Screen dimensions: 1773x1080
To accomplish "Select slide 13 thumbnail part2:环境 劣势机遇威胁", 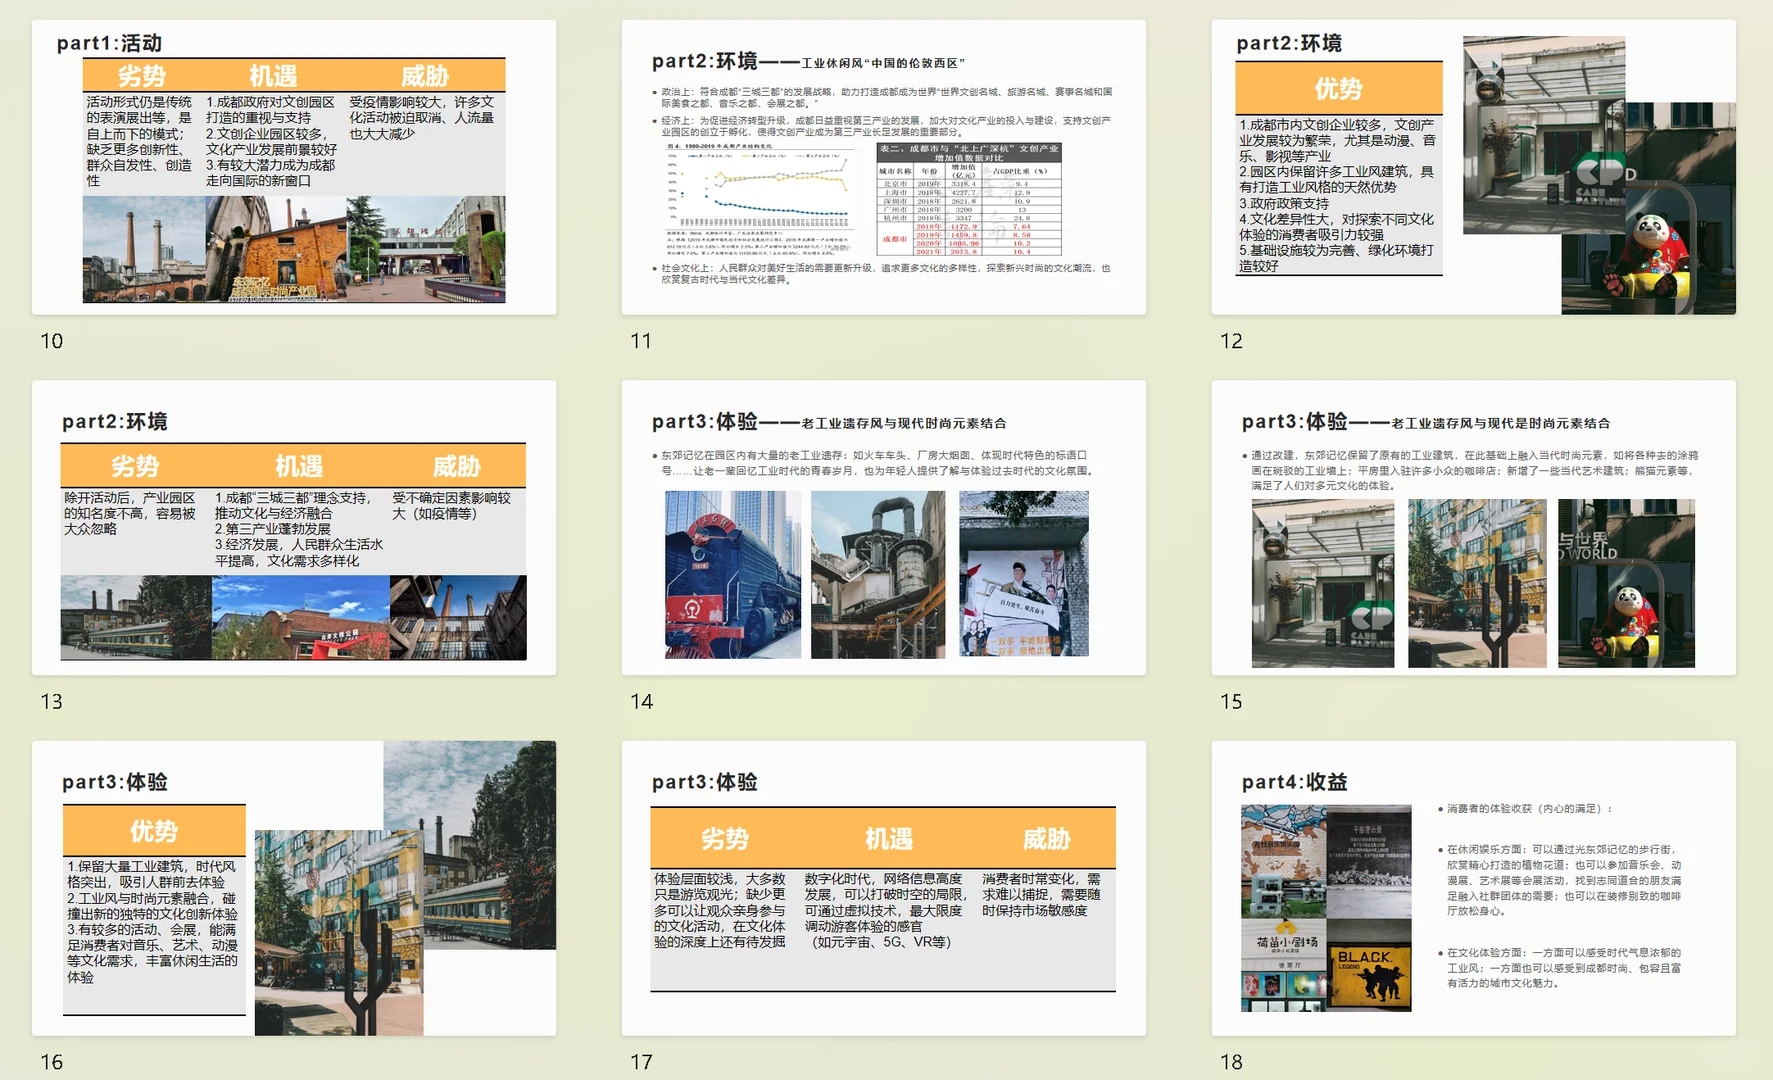I will point(294,527).
